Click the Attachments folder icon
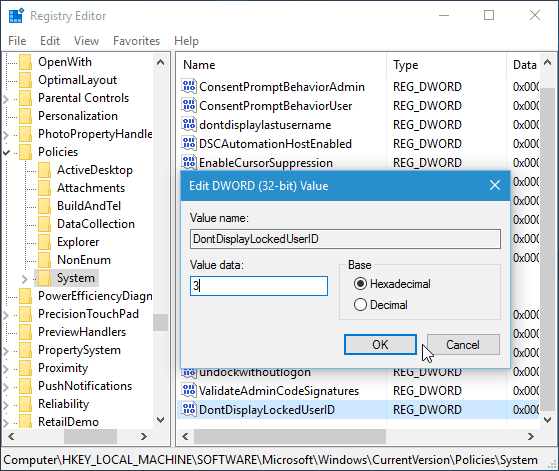Image resolution: width=559 pixels, height=471 pixels. point(45,188)
